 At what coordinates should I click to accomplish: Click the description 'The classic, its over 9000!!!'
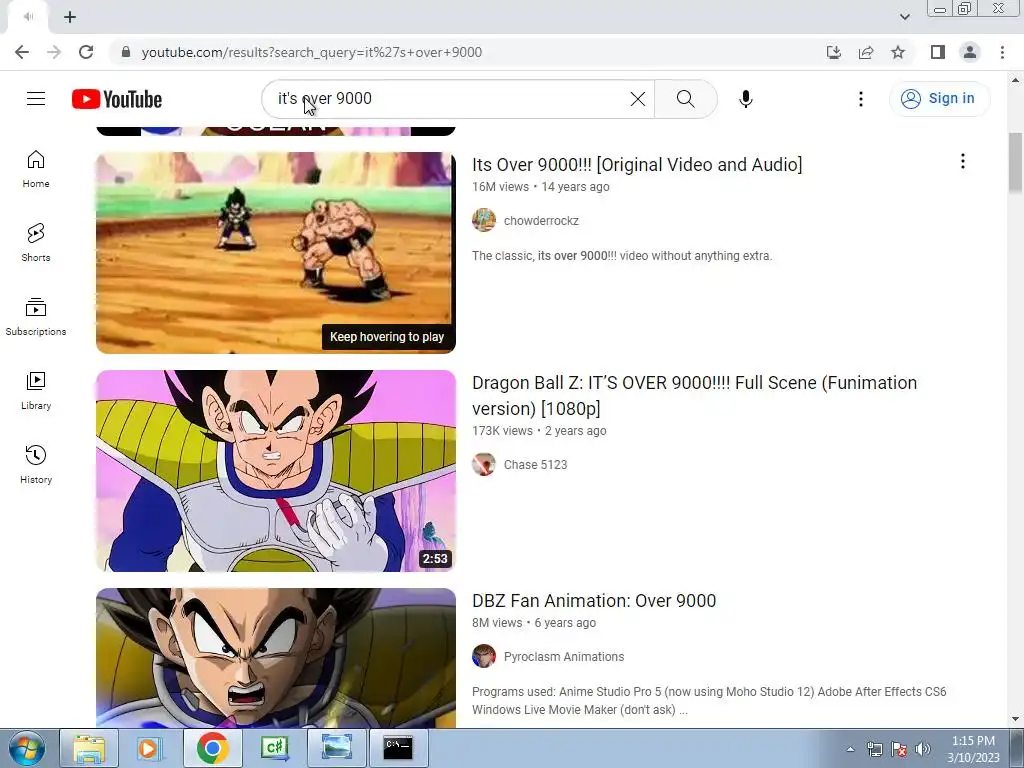pyautogui.click(x=622, y=255)
